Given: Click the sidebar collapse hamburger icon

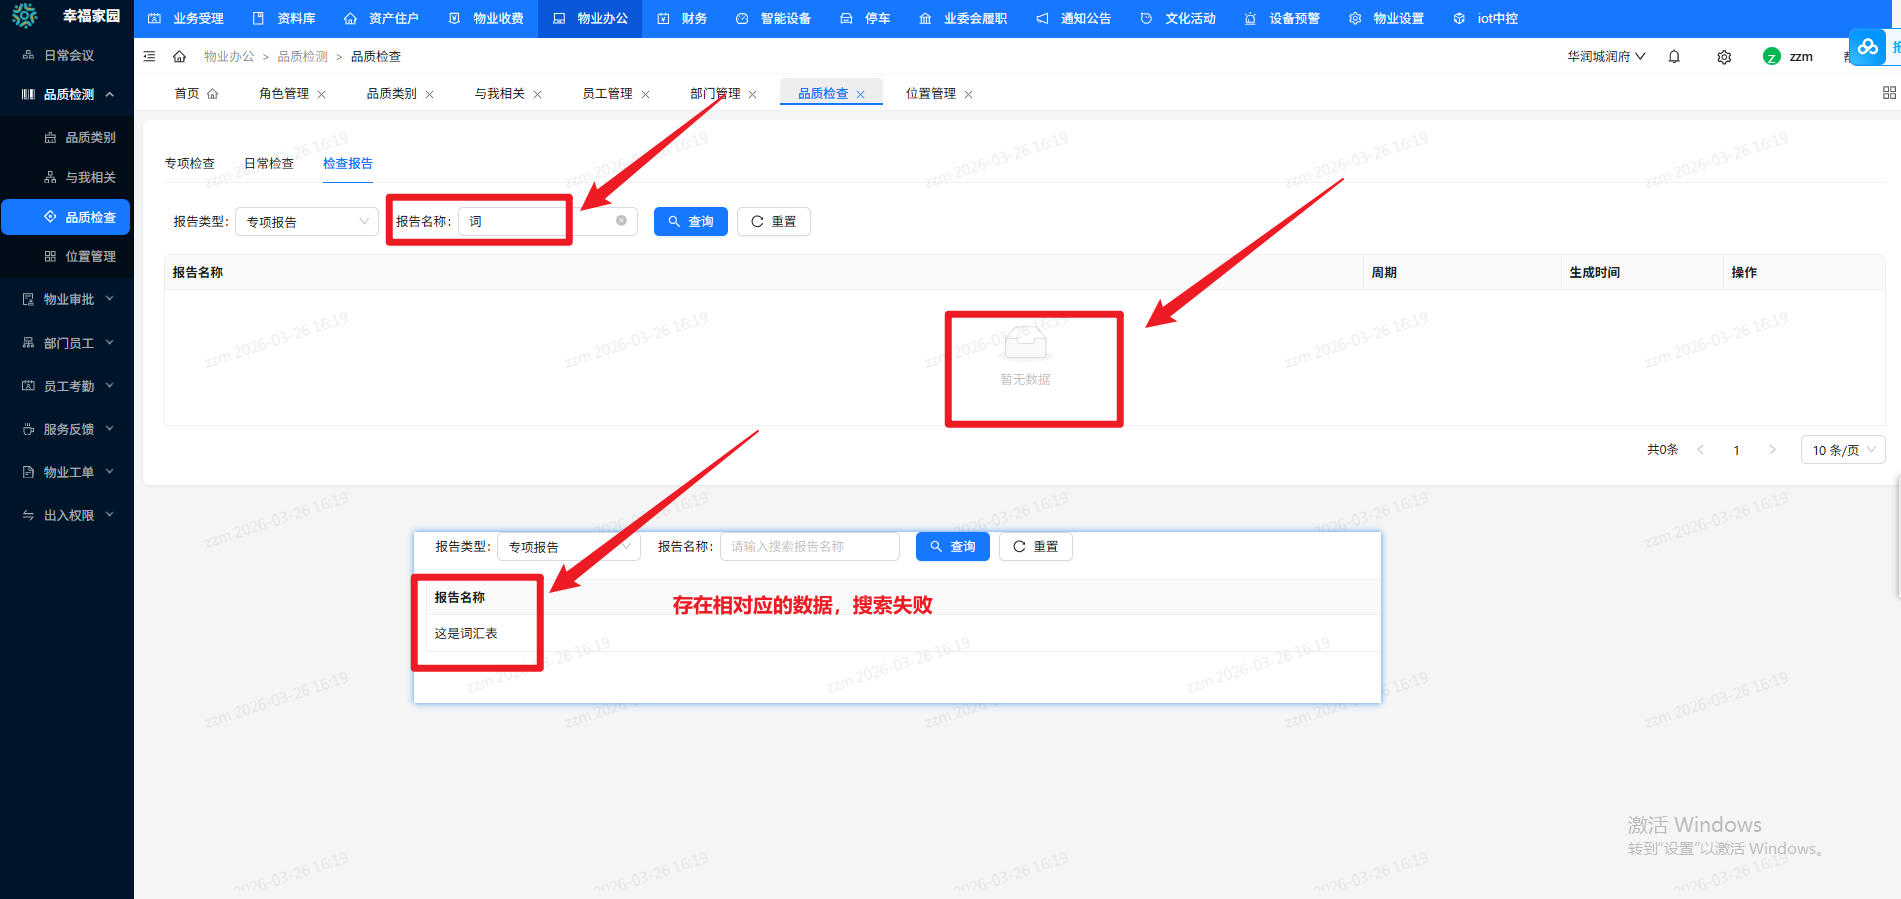Looking at the screenshot, I should pyautogui.click(x=149, y=57).
